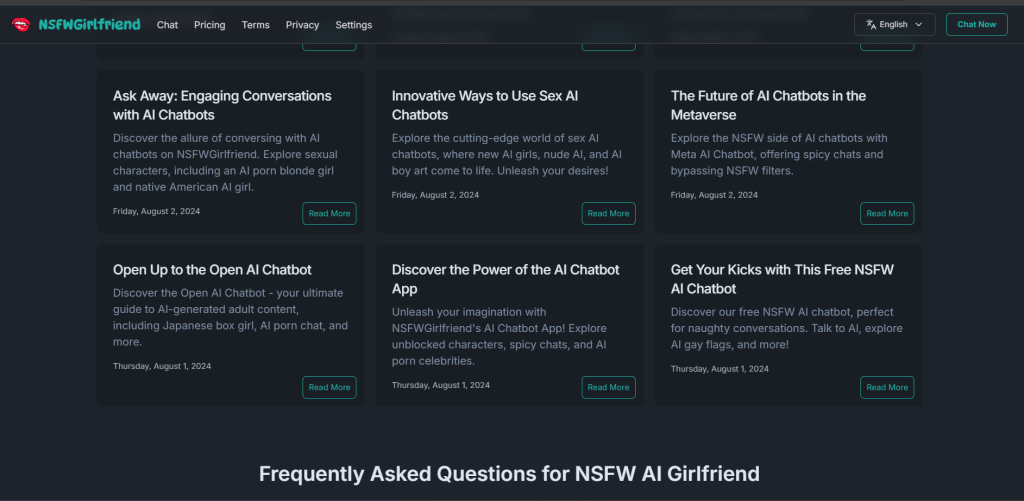Open The Future of AI Chatbots title
The image size is (1024, 501).
(x=768, y=105)
